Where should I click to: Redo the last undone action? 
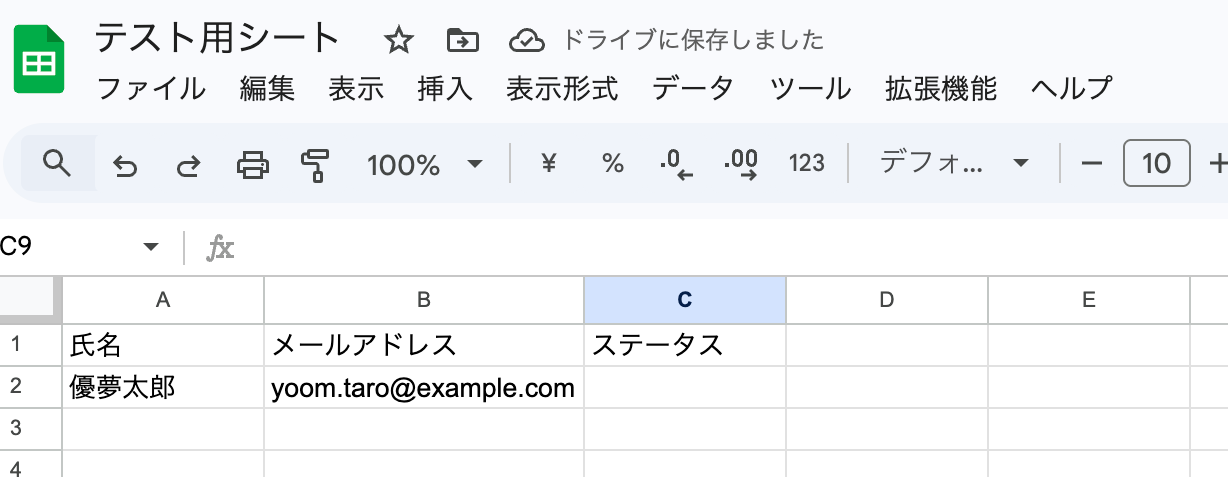[x=188, y=165]
